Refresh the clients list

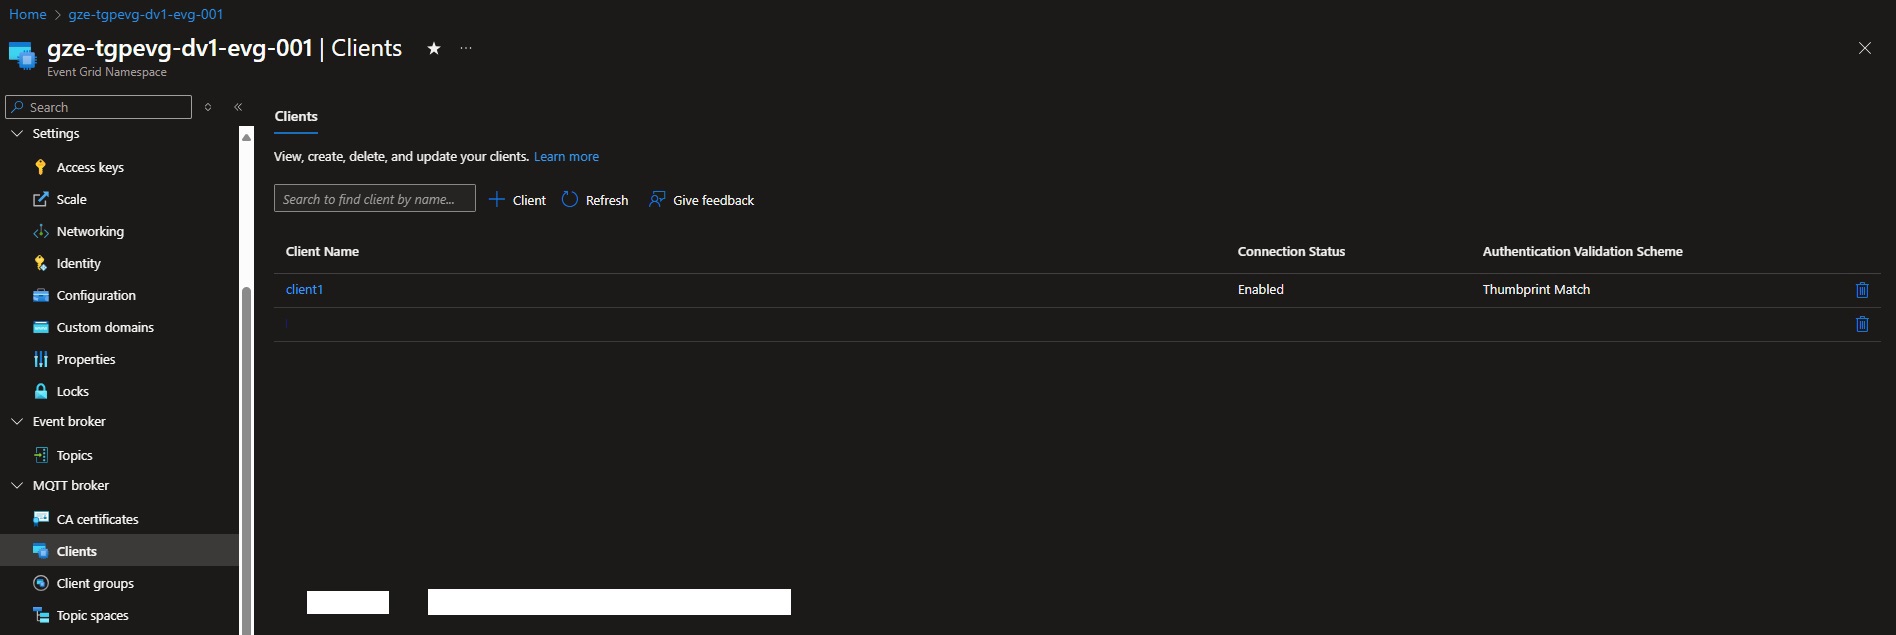(x=595, y=200)
